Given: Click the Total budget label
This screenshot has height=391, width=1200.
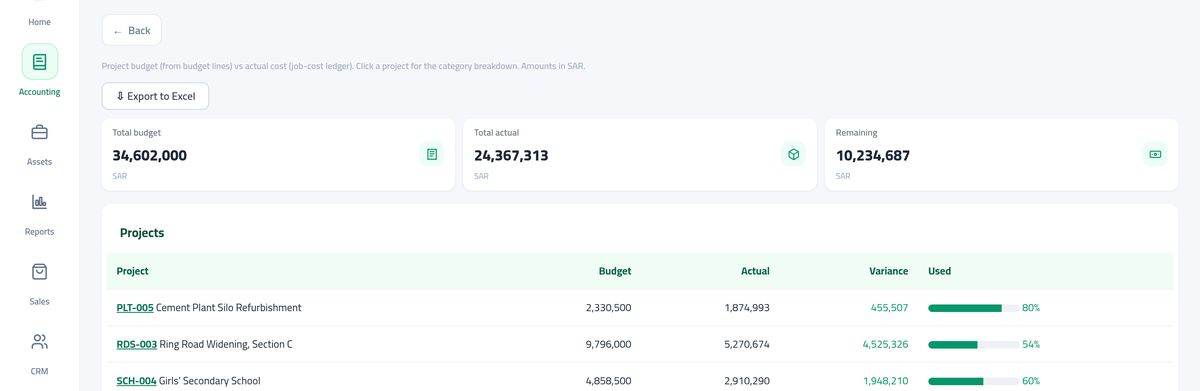Looking at the screenshot, I should 137,132.
